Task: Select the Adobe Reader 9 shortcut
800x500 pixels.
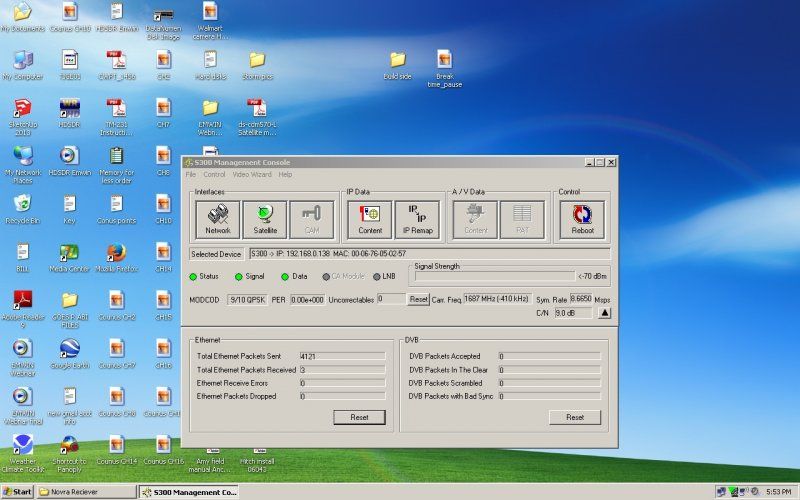Action: [22, 309]
